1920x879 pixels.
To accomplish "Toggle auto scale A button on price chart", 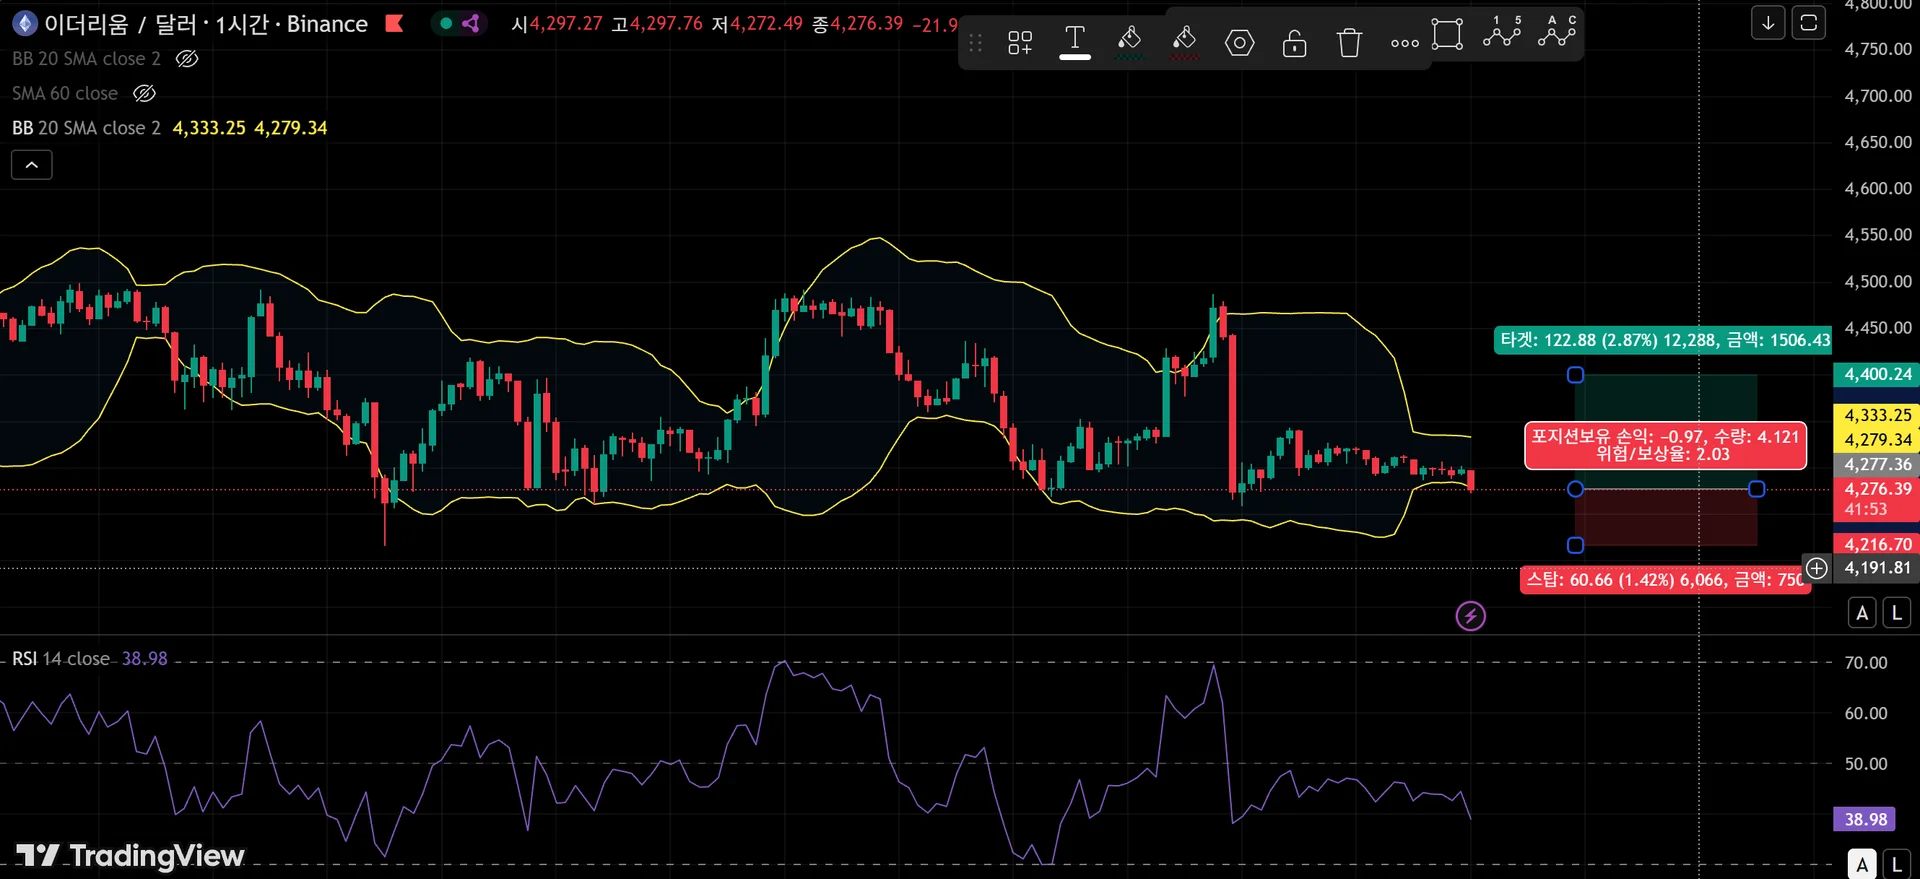I will tap(1862, 613).
